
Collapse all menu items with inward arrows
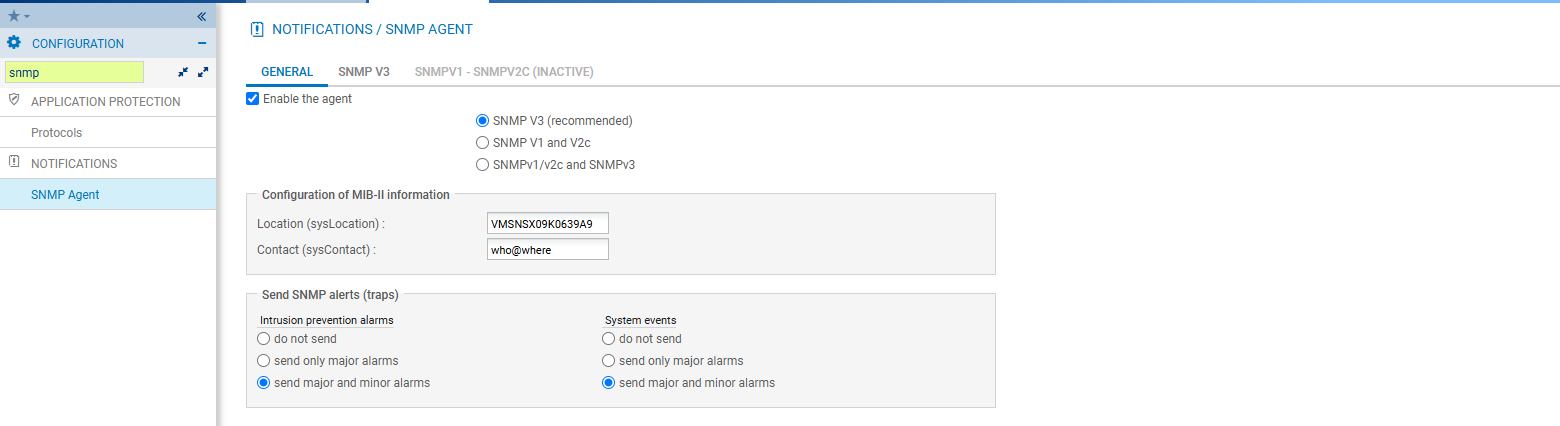point(183,72)
